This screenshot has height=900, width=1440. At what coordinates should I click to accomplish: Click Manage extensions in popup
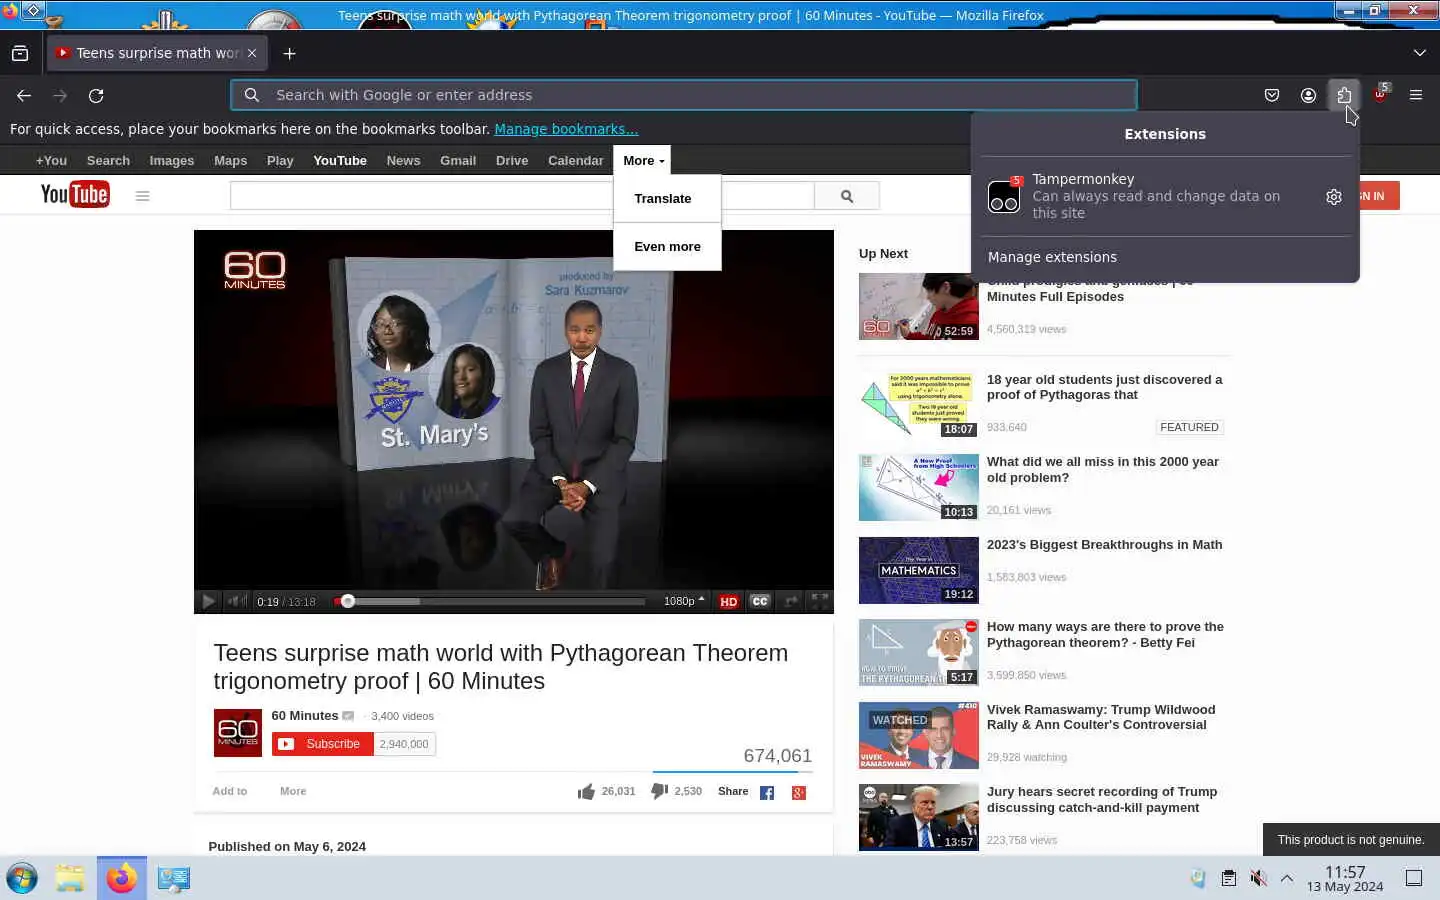pos(1052,257)
